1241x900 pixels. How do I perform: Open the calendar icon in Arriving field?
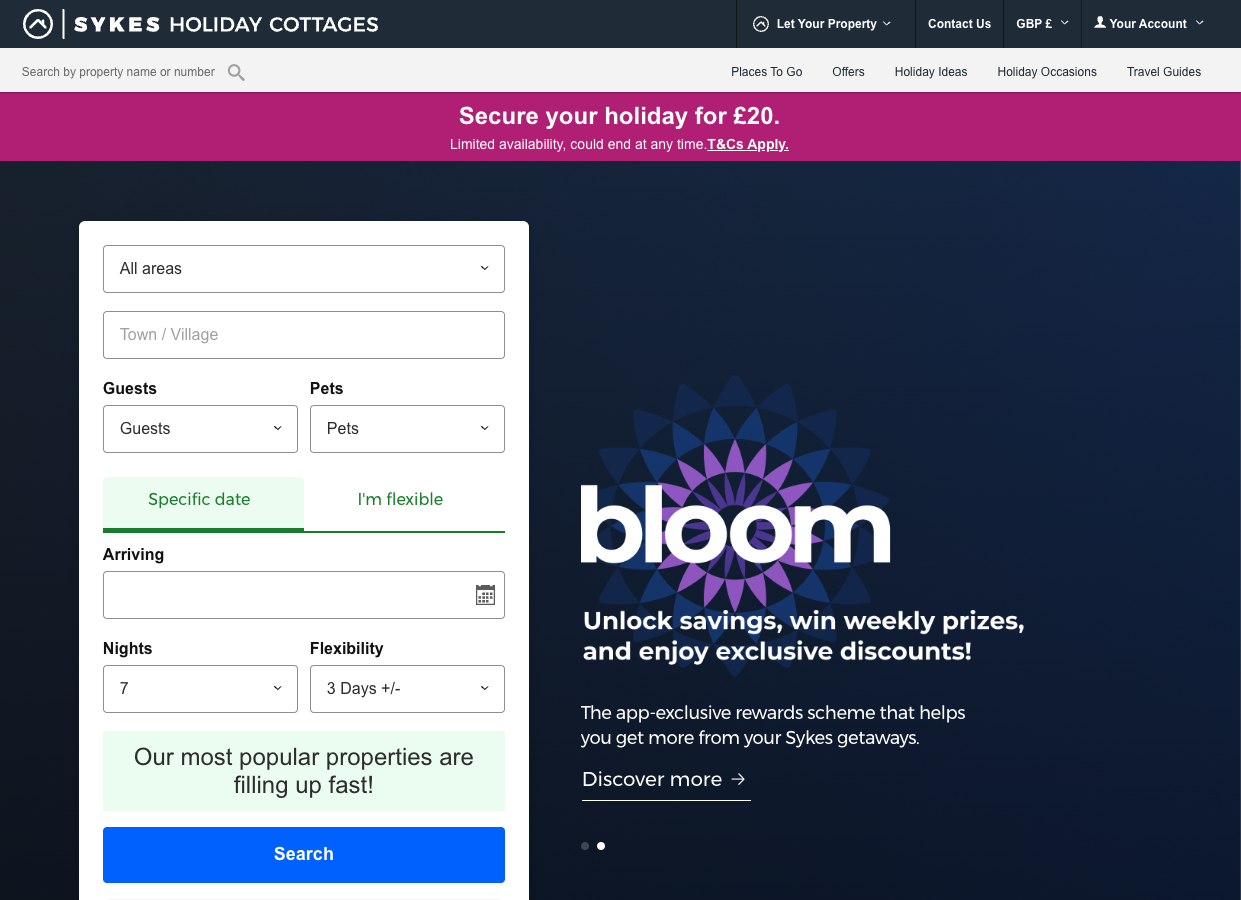pos(485,595)
